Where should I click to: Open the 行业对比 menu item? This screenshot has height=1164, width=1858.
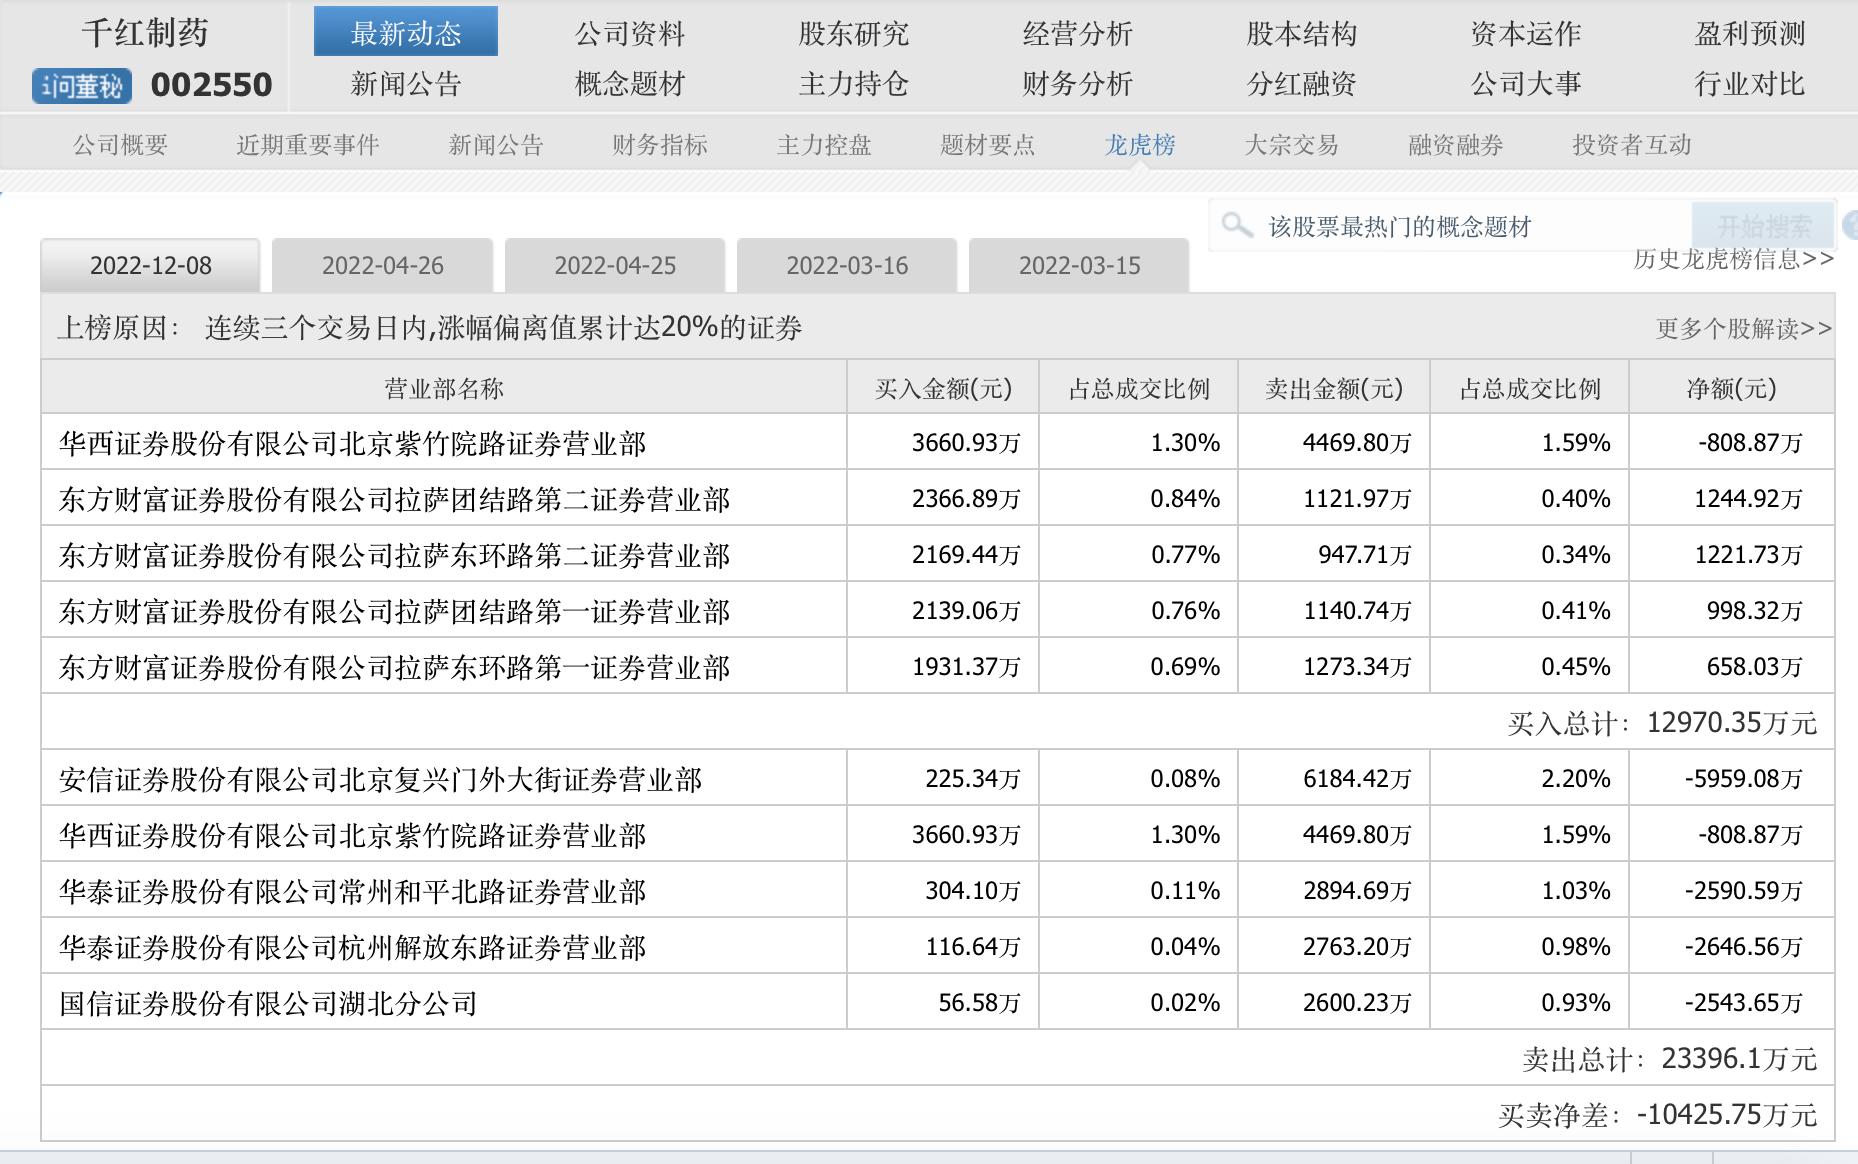point(1750,84)
